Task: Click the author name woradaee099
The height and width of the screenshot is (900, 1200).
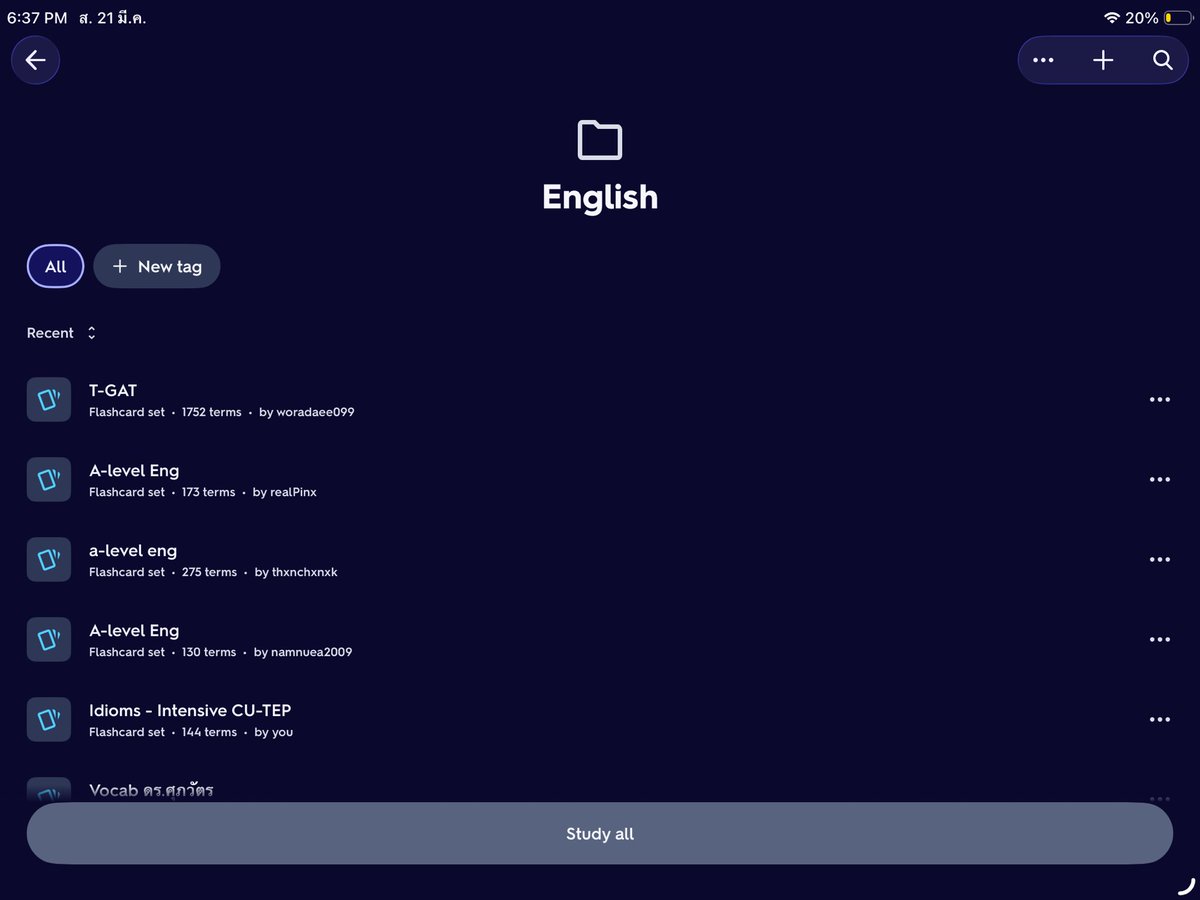Action: pyautogui.click(x=315, y=412)
